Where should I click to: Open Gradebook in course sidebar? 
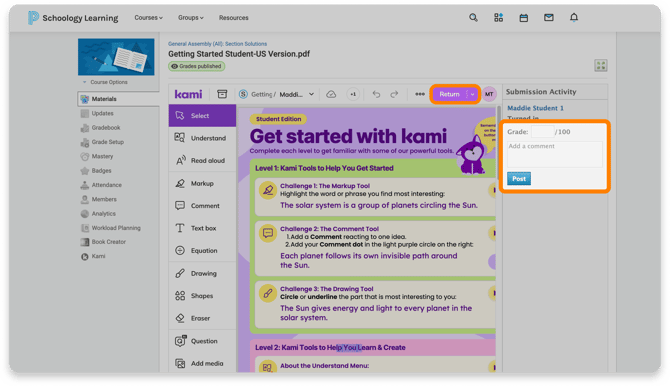click(x=106, y=128)
